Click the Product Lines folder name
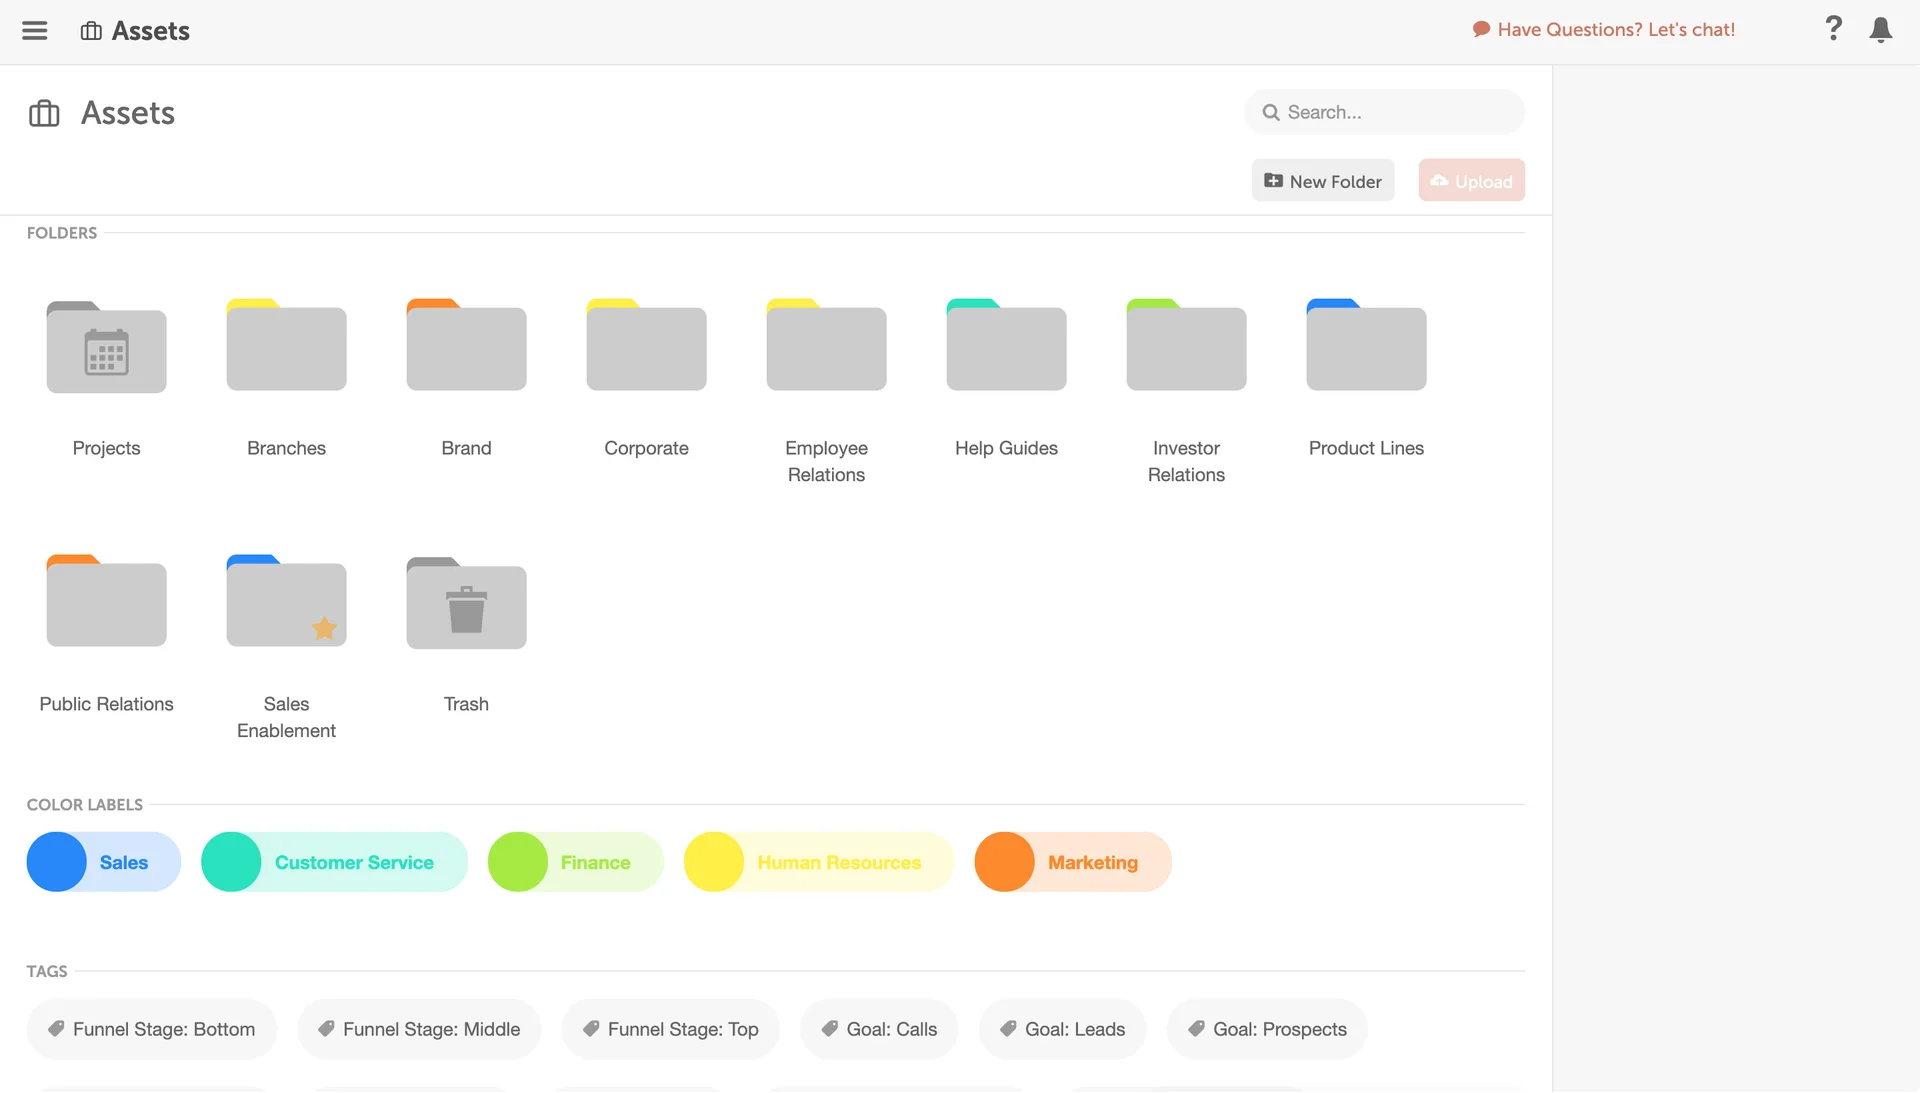The width and height of the screenshot is (1920, 1093). pyautogui.click(x=1366, y=448)
